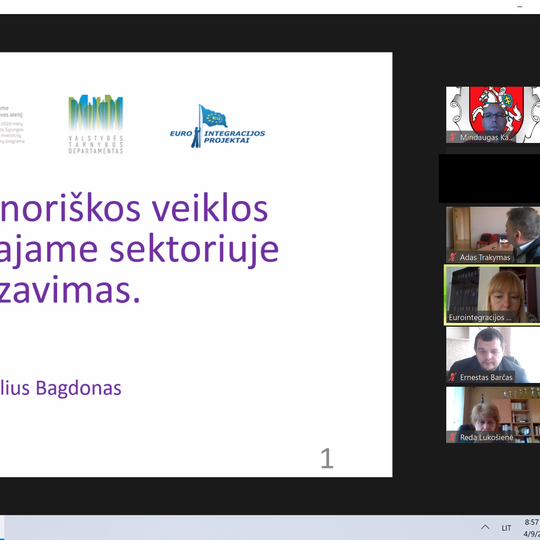The width and height of the screenshot is (540, 540).
Task: Select Reda Lukošienė video thumbnail
Action: pos(493,415)
